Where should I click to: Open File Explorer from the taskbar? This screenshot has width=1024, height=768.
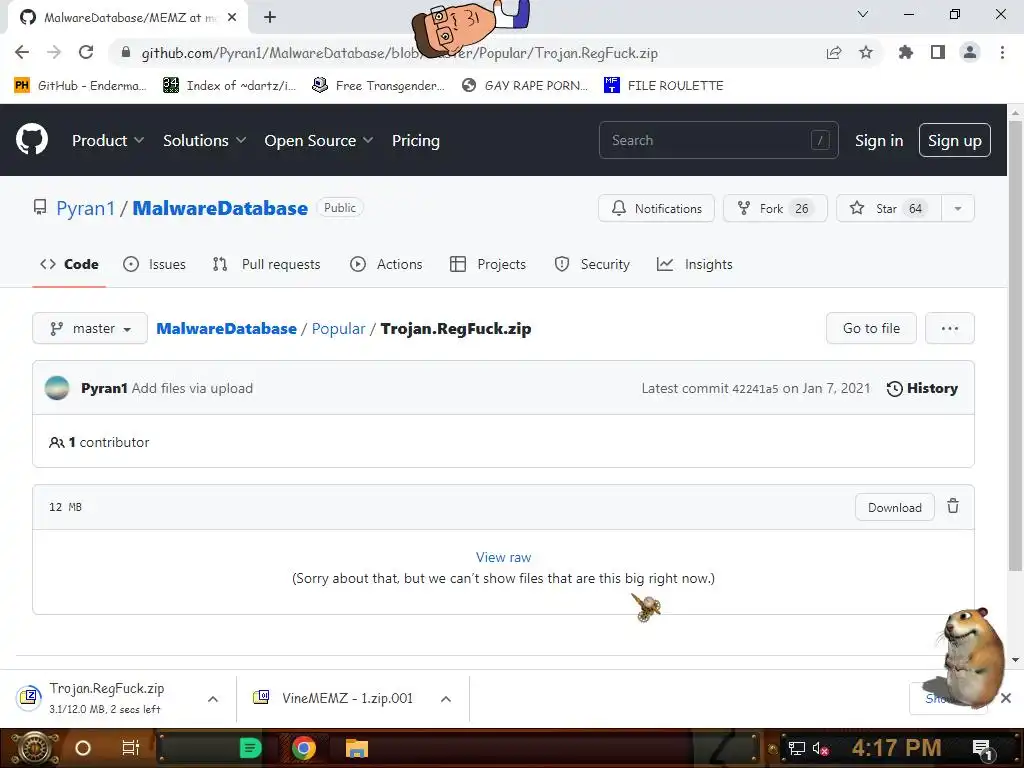coord(357,748)
